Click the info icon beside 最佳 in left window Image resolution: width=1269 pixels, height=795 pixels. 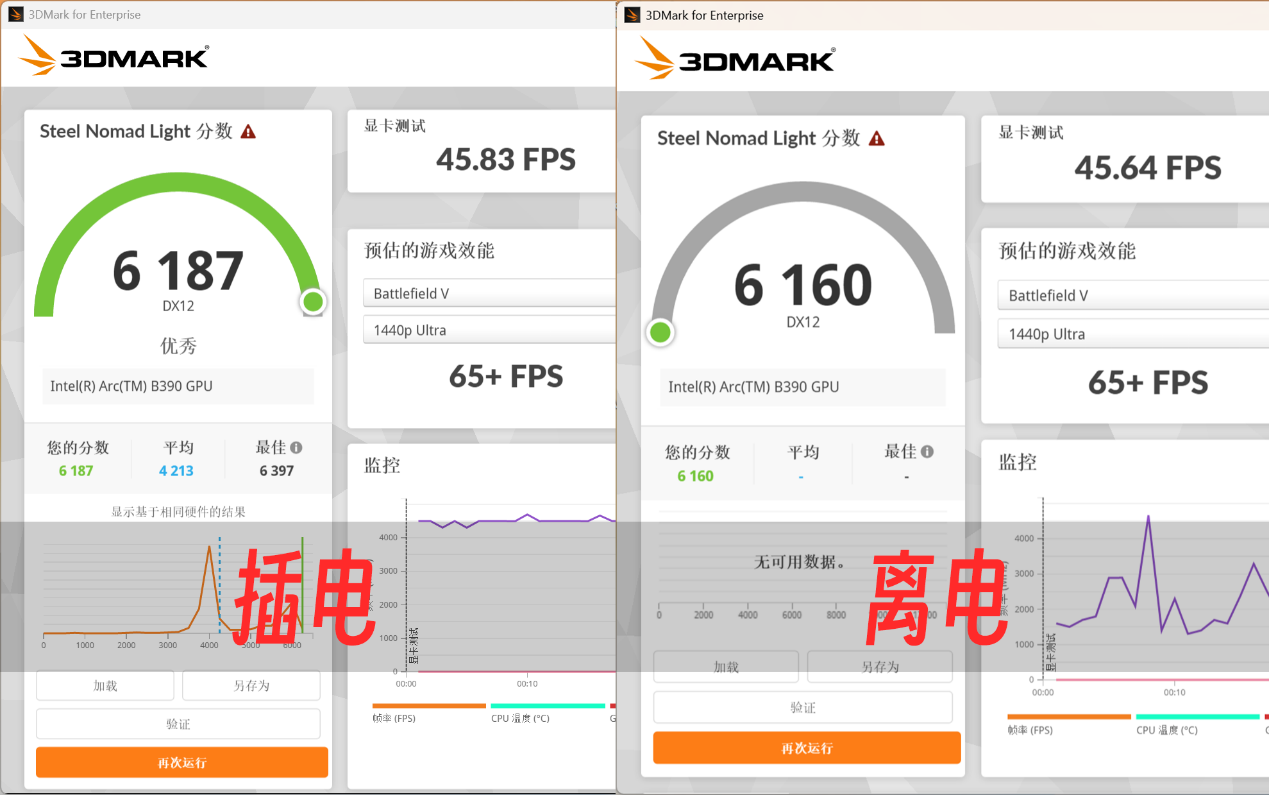click(296, 448)
